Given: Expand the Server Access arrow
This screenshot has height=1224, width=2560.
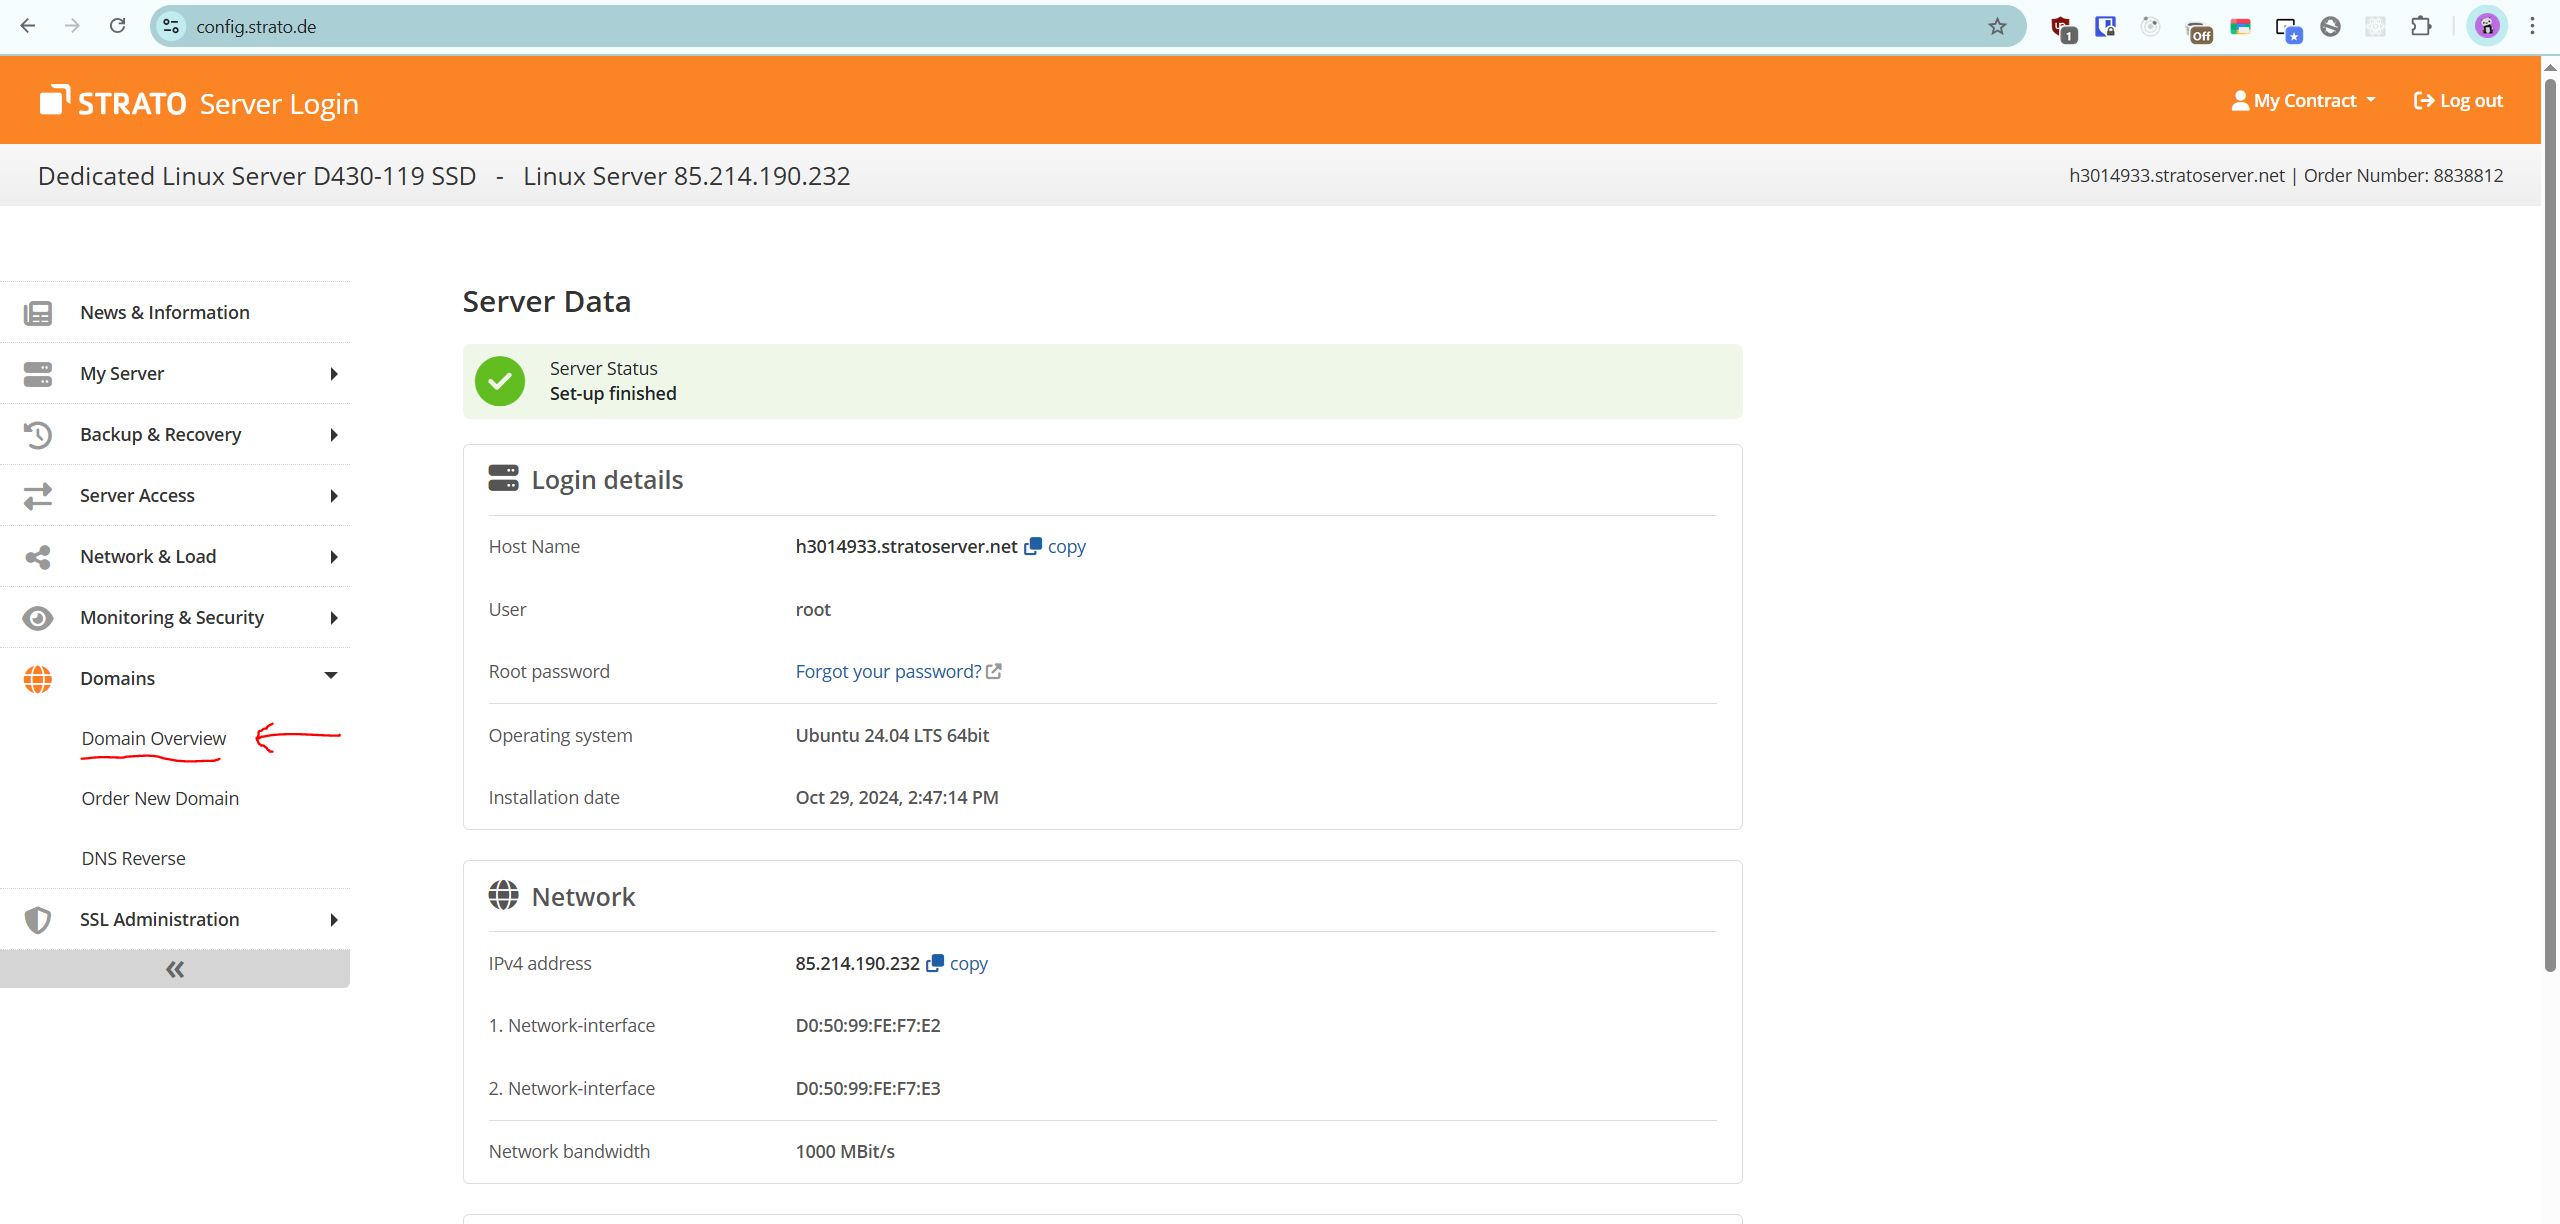Looking at the screenshot, I should (x=334, y=496).
